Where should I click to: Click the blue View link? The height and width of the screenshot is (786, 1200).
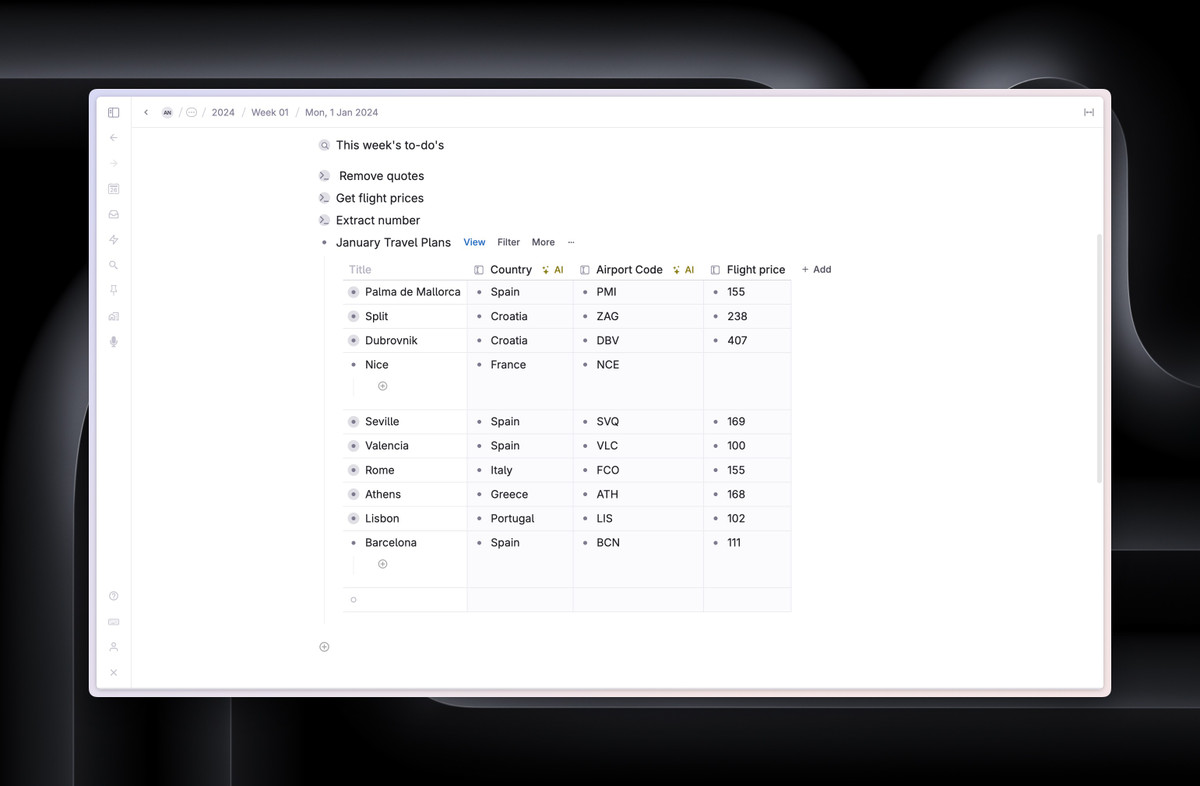coord(474,242)
